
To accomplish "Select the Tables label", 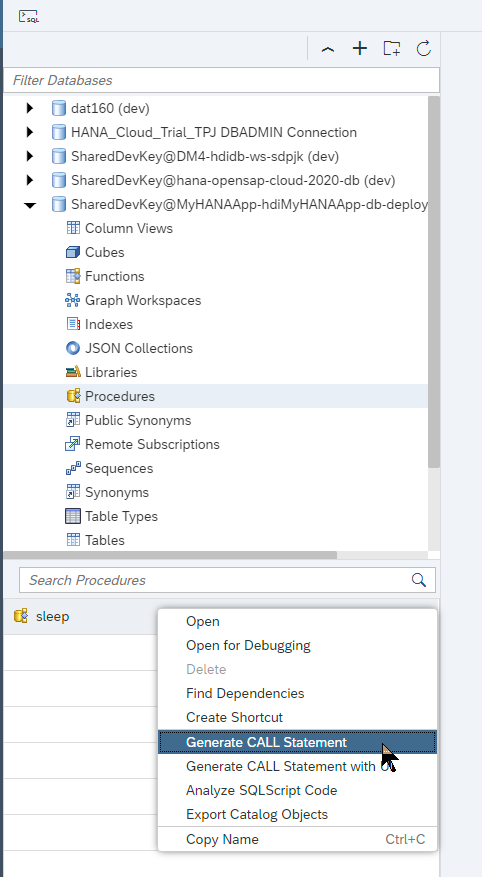I will coord(105,540).
